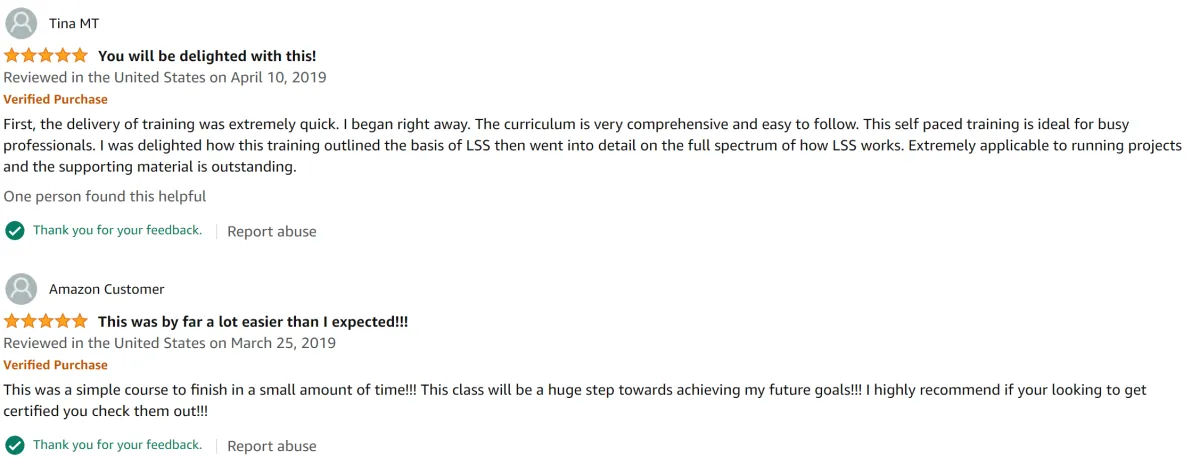Open Amazon Customer reviewer profile name
1200x458 pixels.
tap(106, 289)
